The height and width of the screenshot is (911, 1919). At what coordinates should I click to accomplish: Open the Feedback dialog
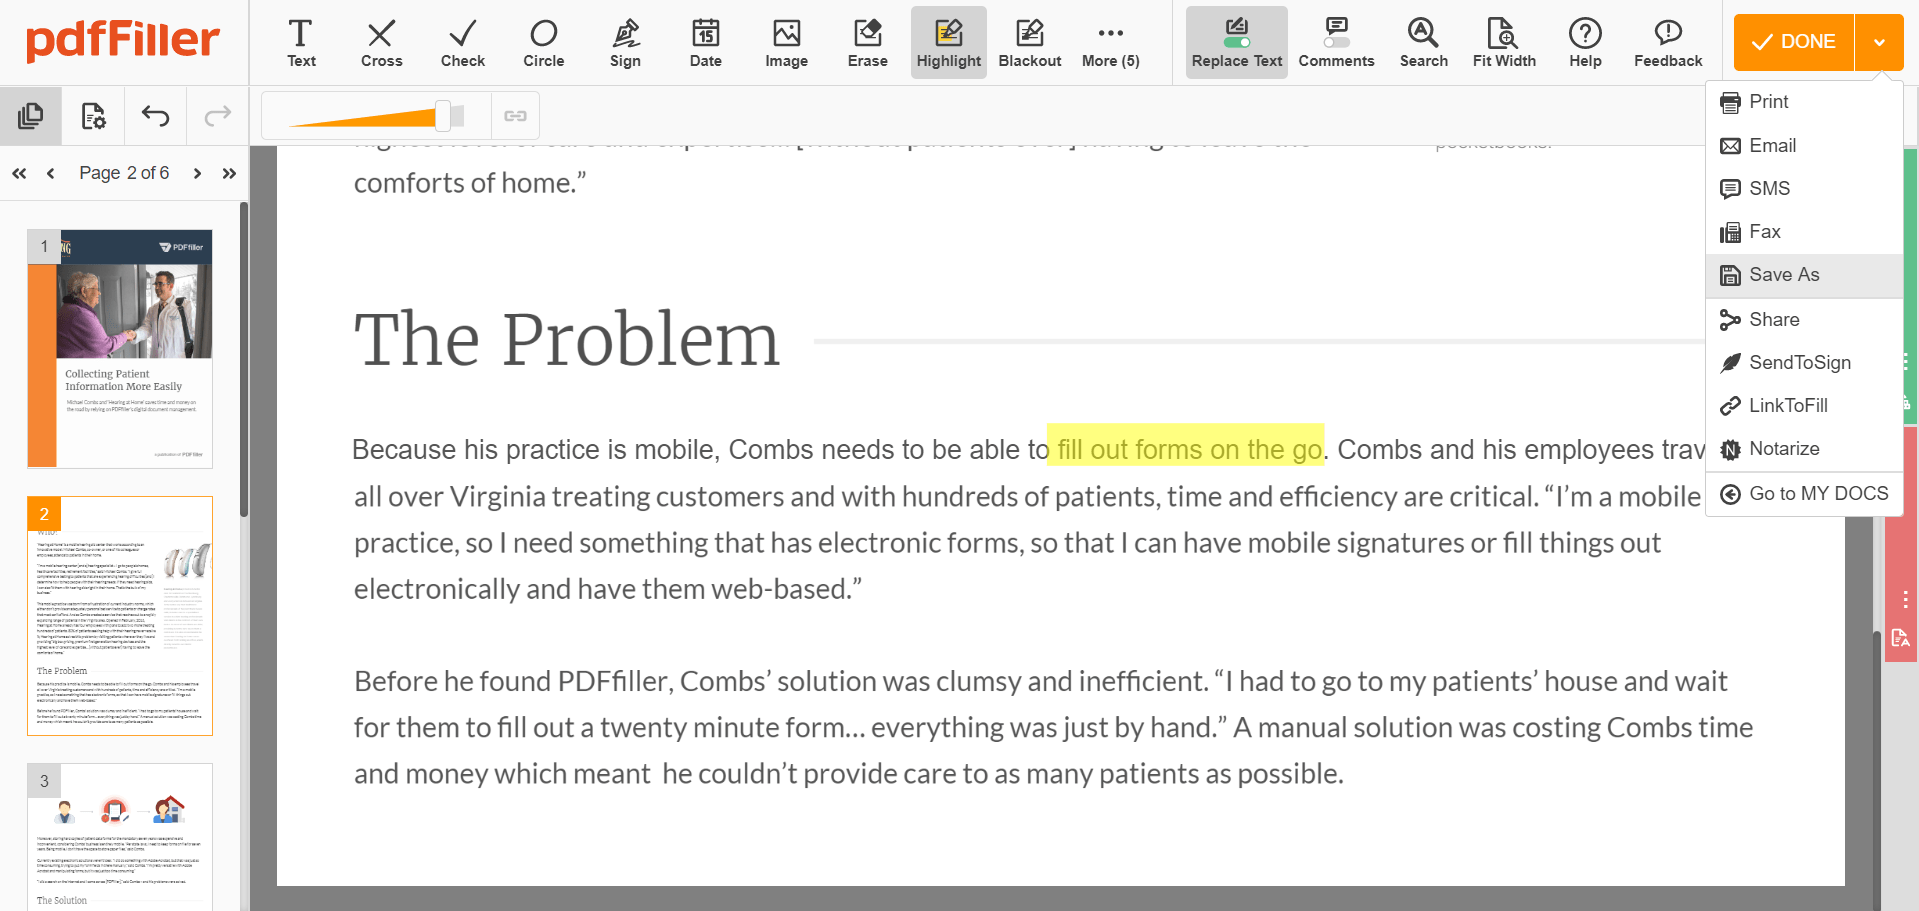point(1666,42)
